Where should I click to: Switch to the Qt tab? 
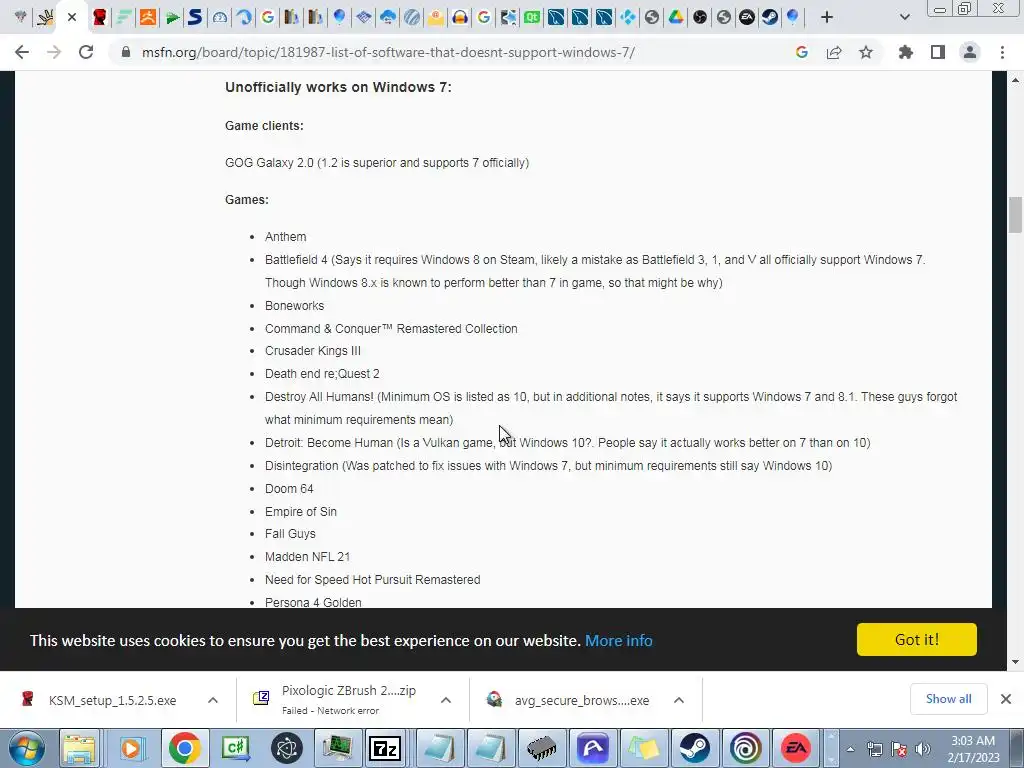click(532, 17)
